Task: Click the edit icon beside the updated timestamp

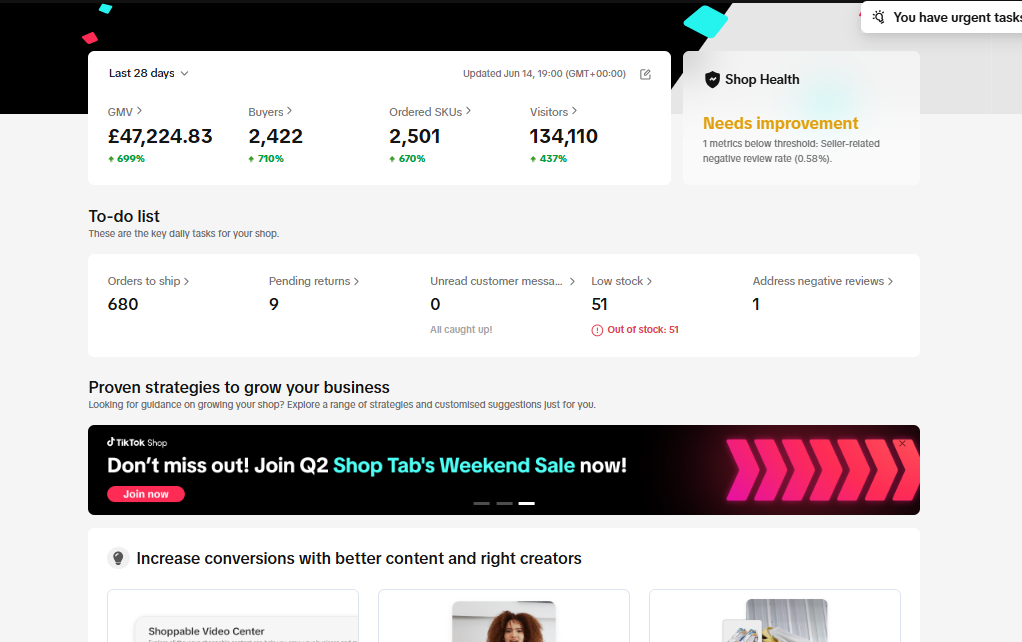Action: pos(645,74)
